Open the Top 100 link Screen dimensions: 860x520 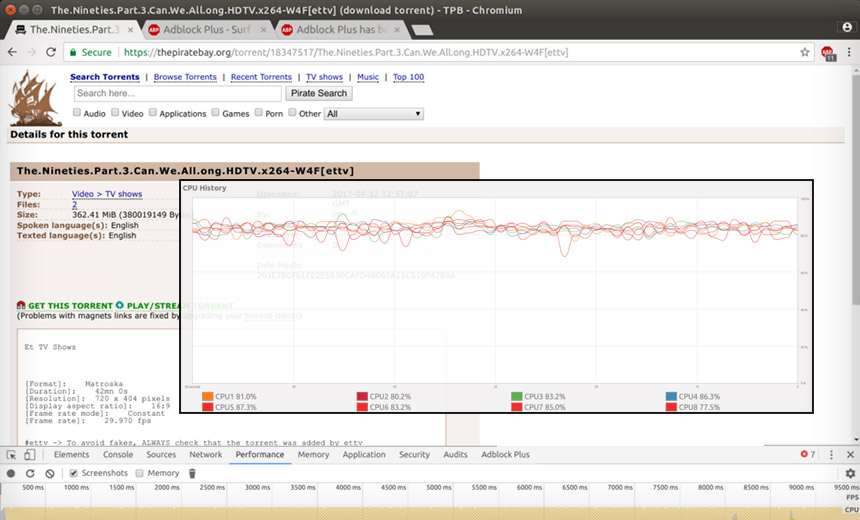[x=409, y=77]
